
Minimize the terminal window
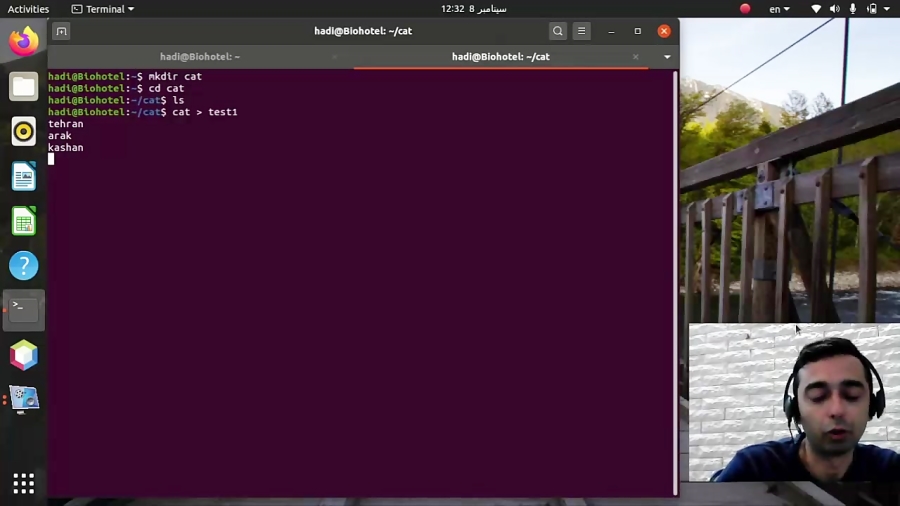(611, 31)
